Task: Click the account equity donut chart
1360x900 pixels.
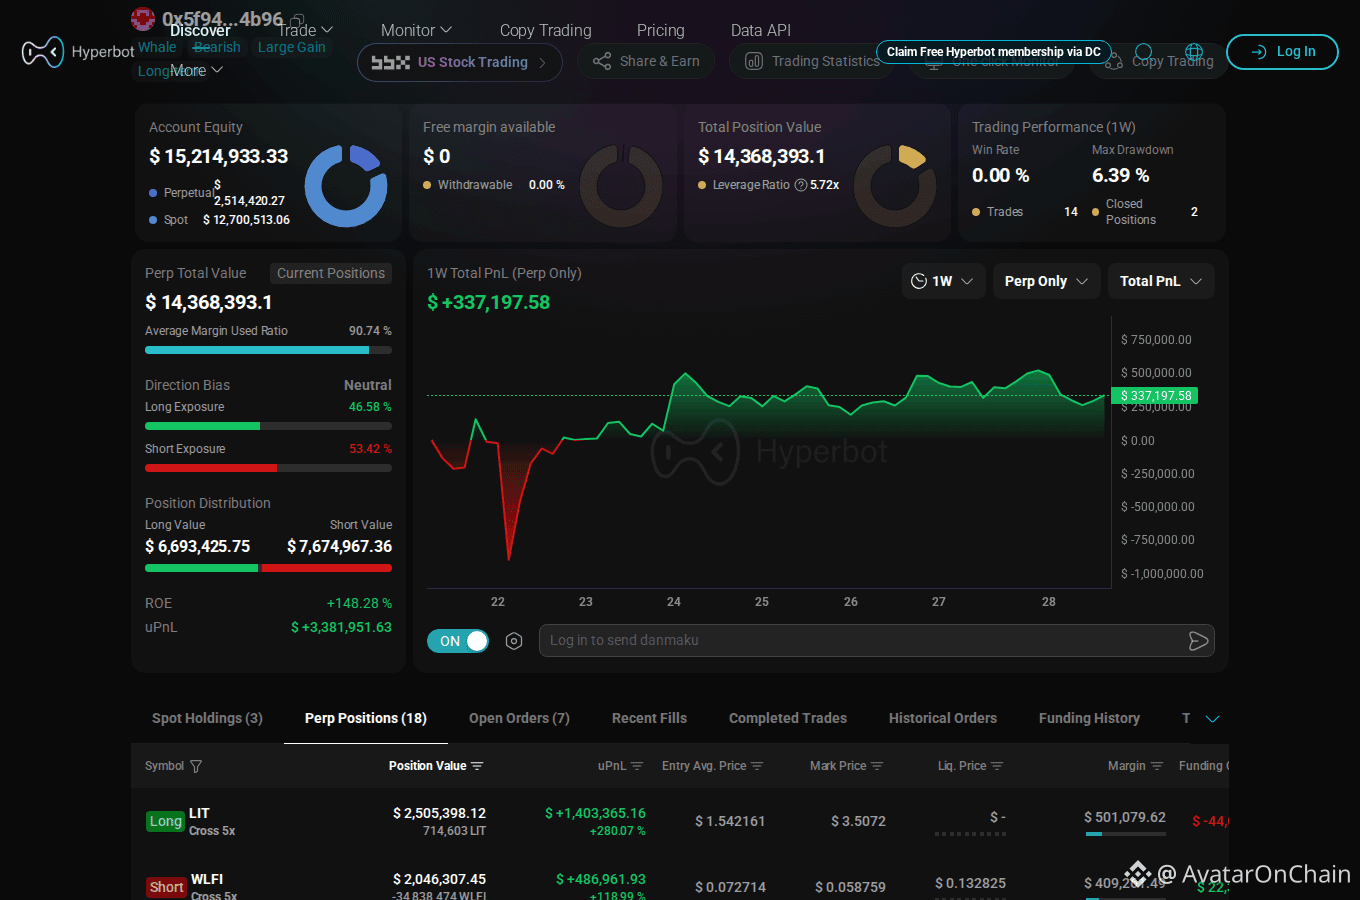Action: [346, 186]
